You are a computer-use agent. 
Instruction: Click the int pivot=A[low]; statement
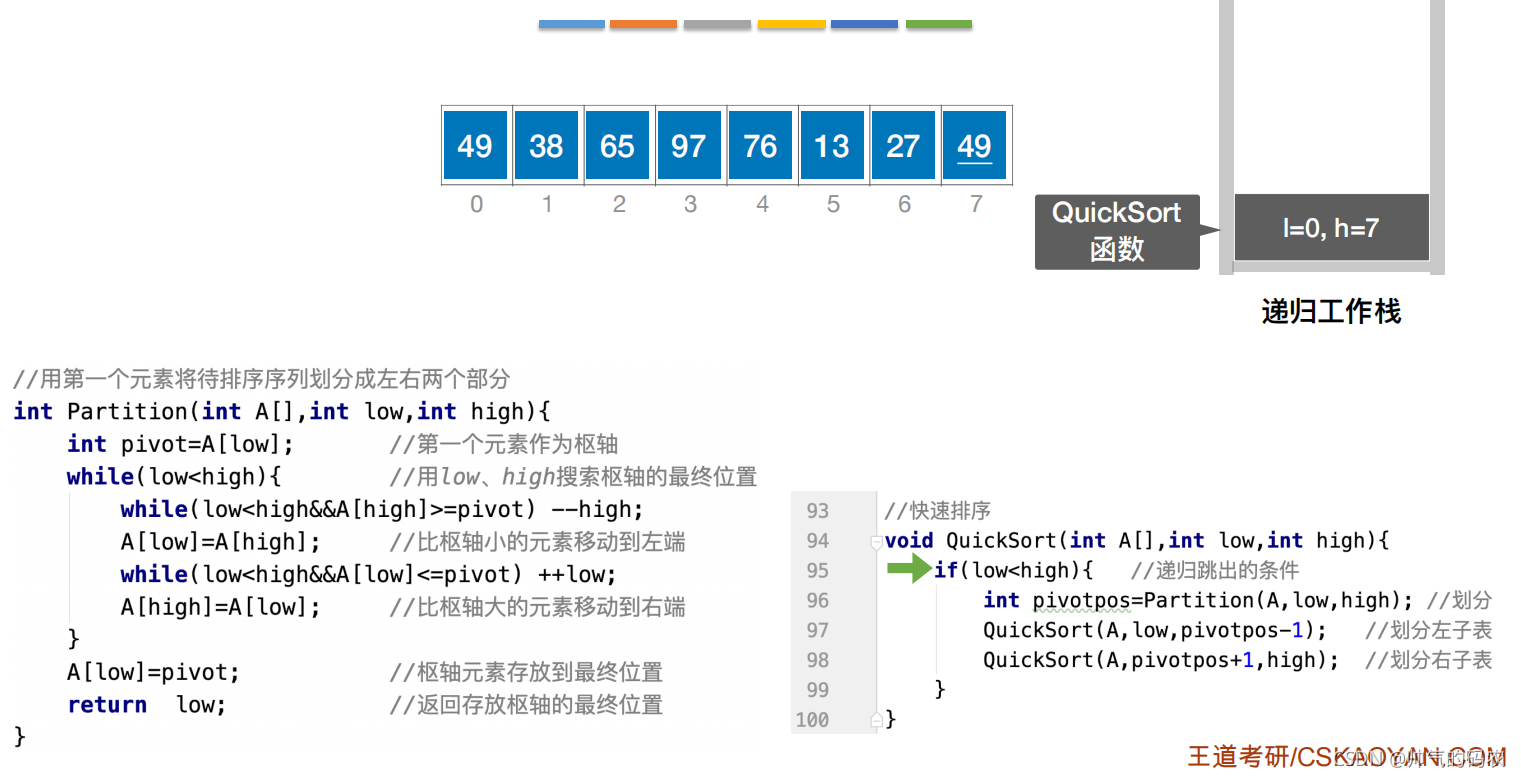(181, 444)
